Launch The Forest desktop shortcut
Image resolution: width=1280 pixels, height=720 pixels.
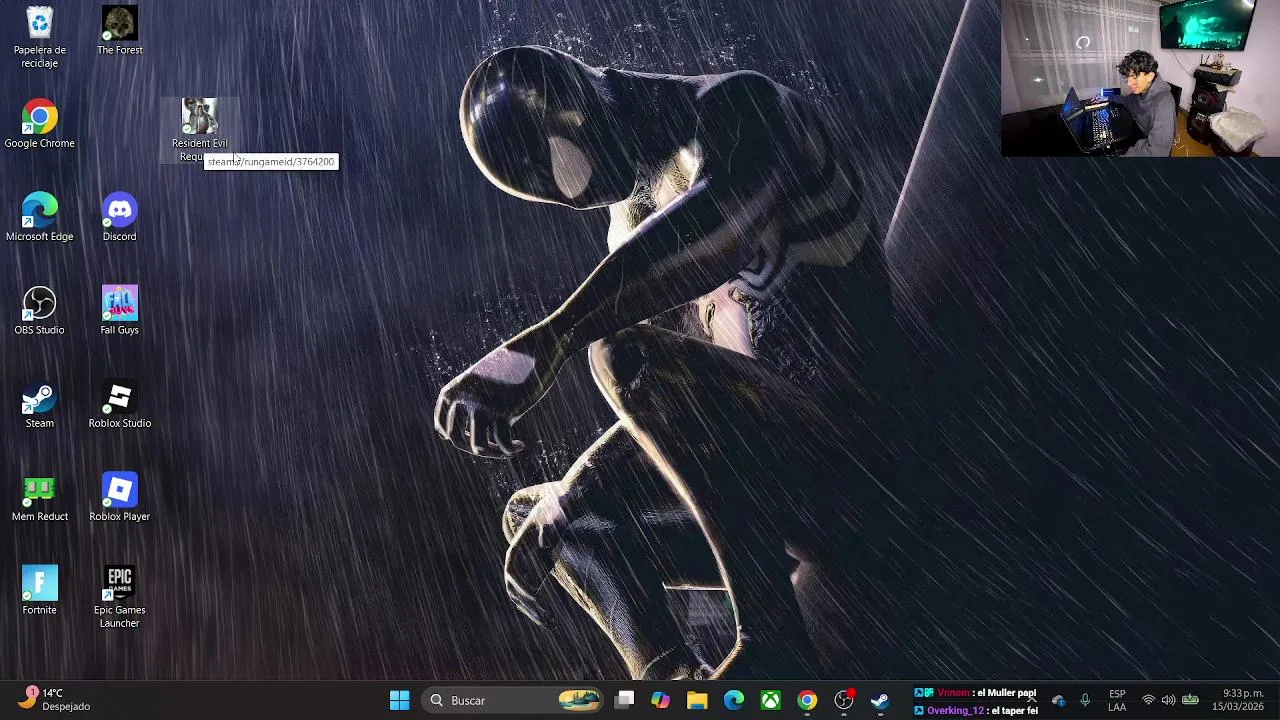(x=119, y=31)
